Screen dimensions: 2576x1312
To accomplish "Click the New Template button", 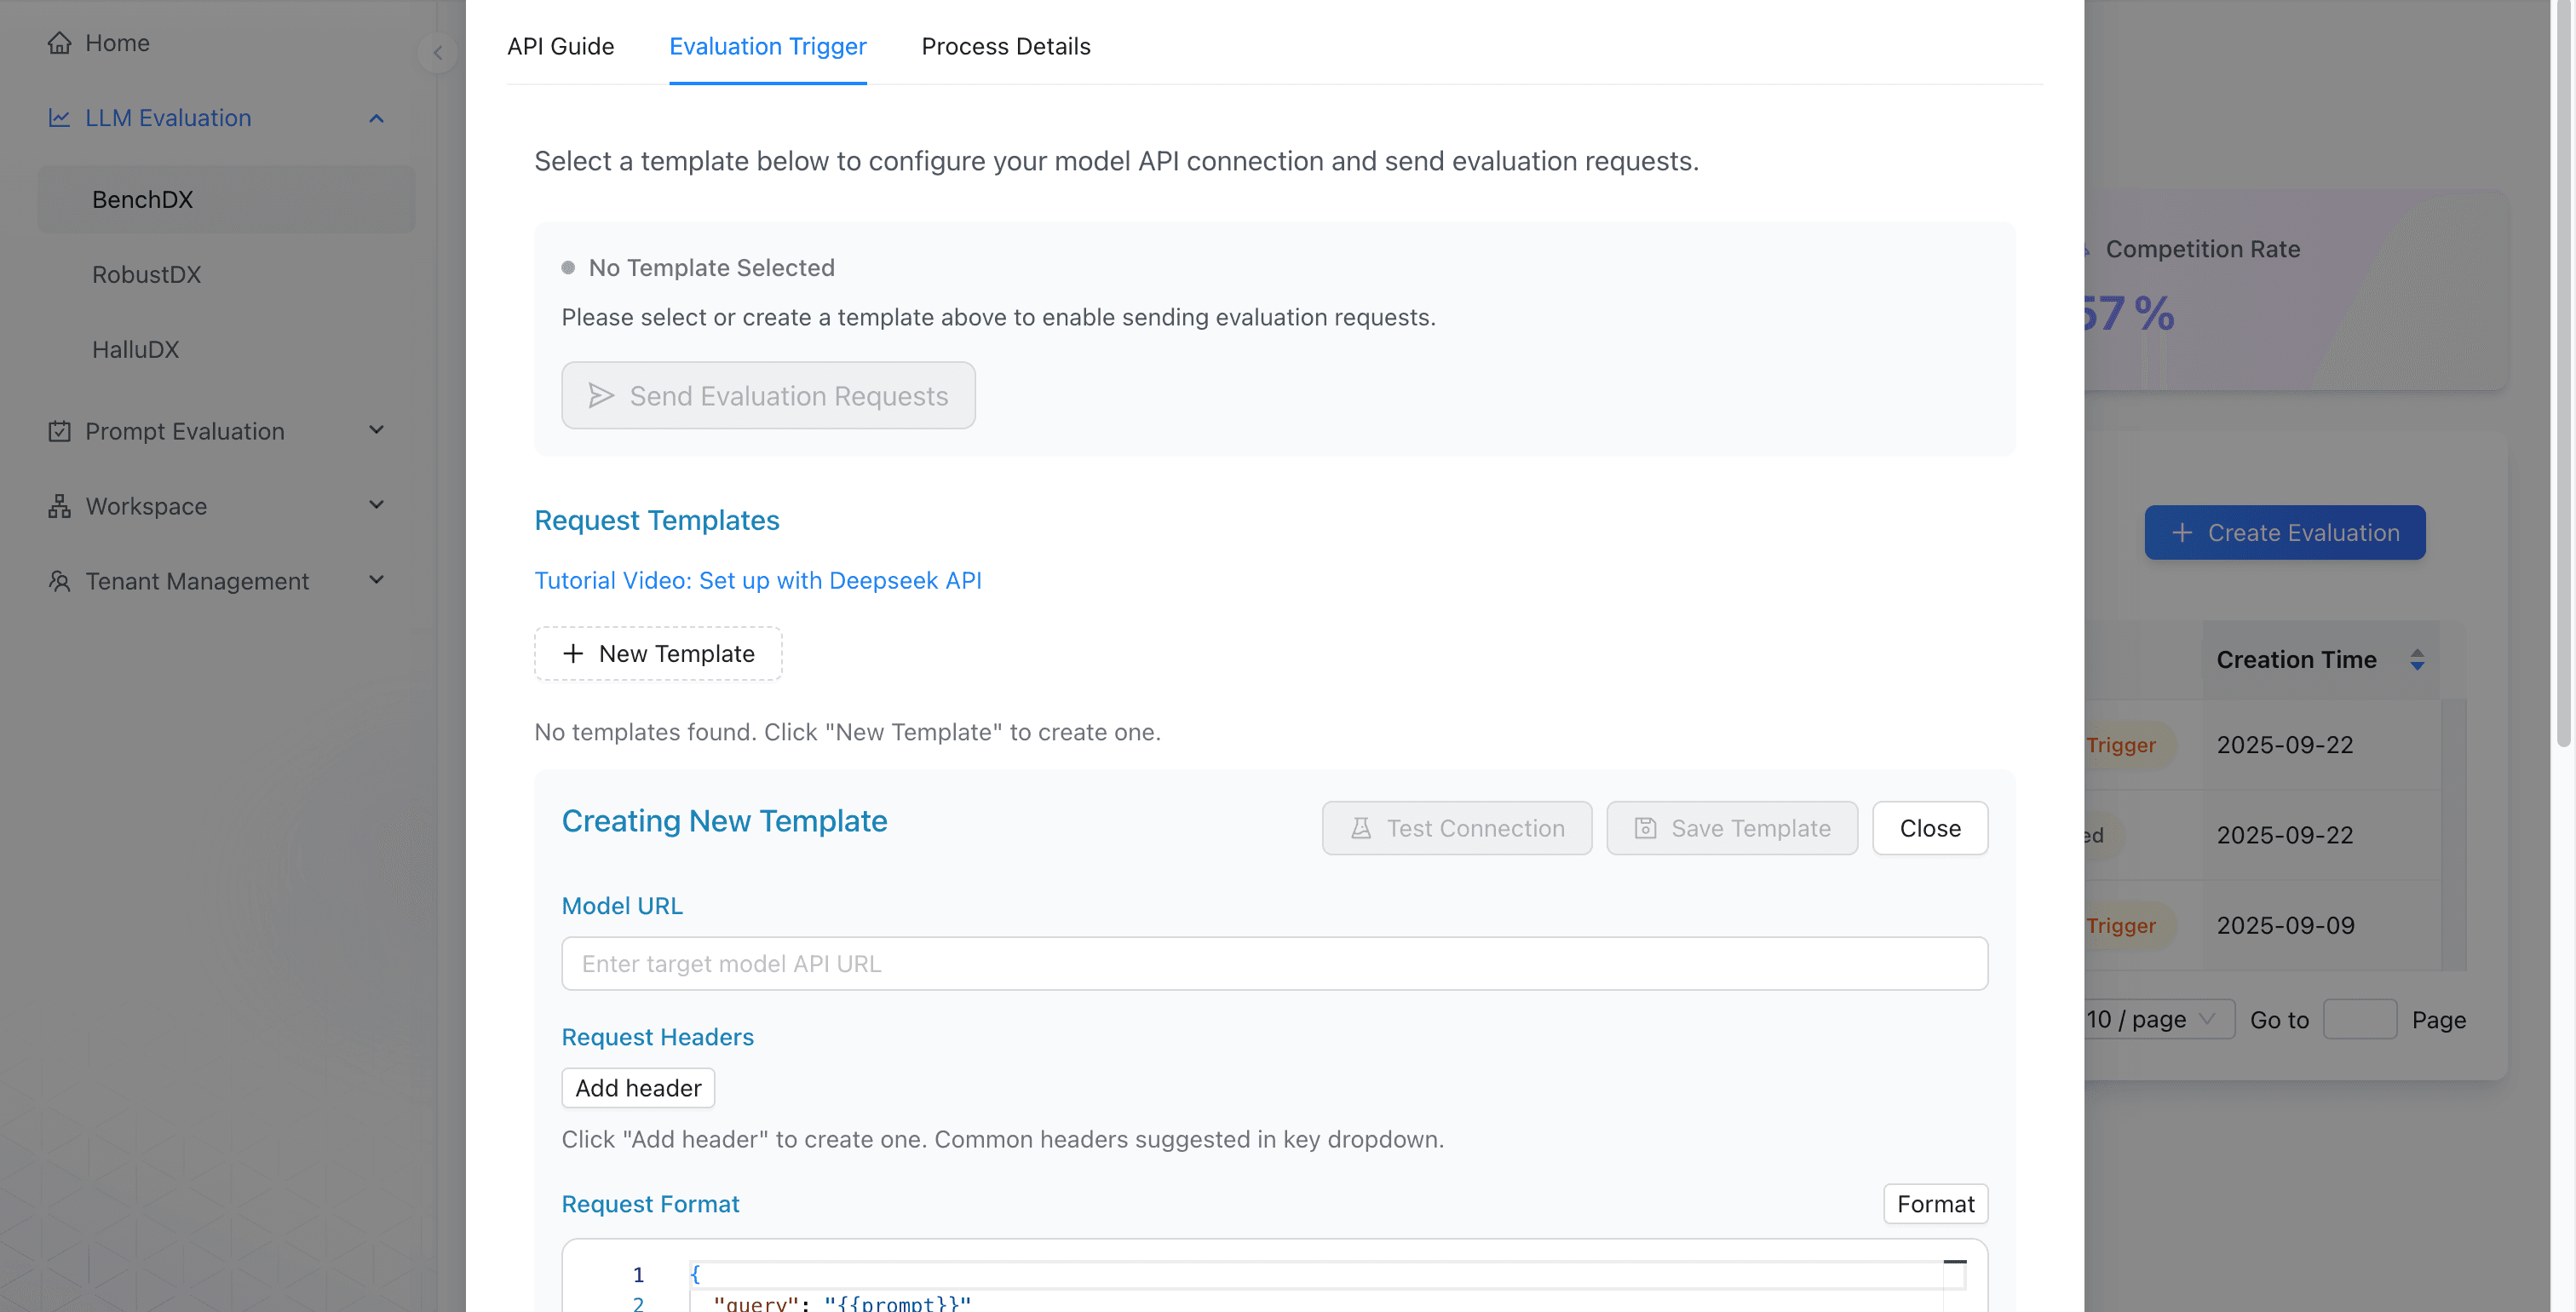I will tap(658, 654).
